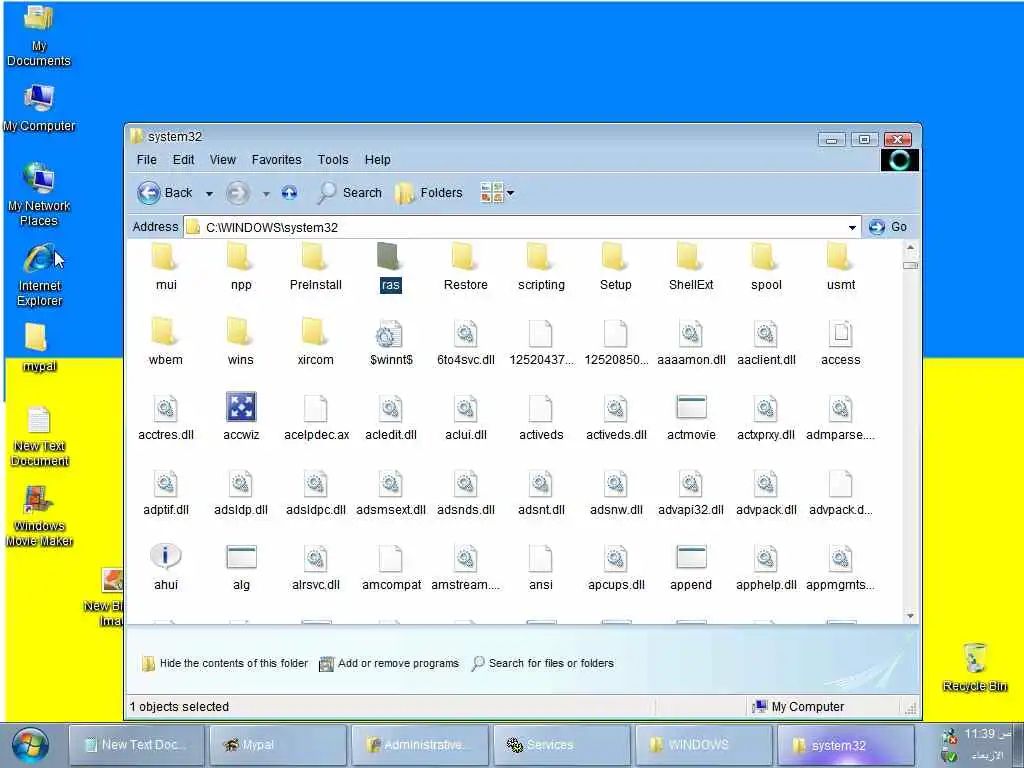Open the Tools menu
1024x768 pixels.
click(x=333, y=159)
